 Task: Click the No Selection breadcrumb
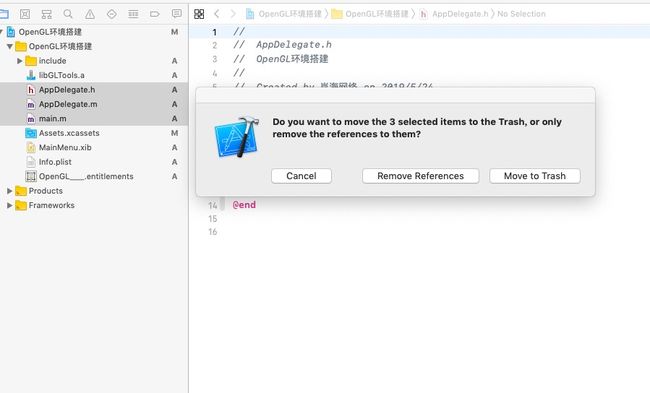(521, 14)
